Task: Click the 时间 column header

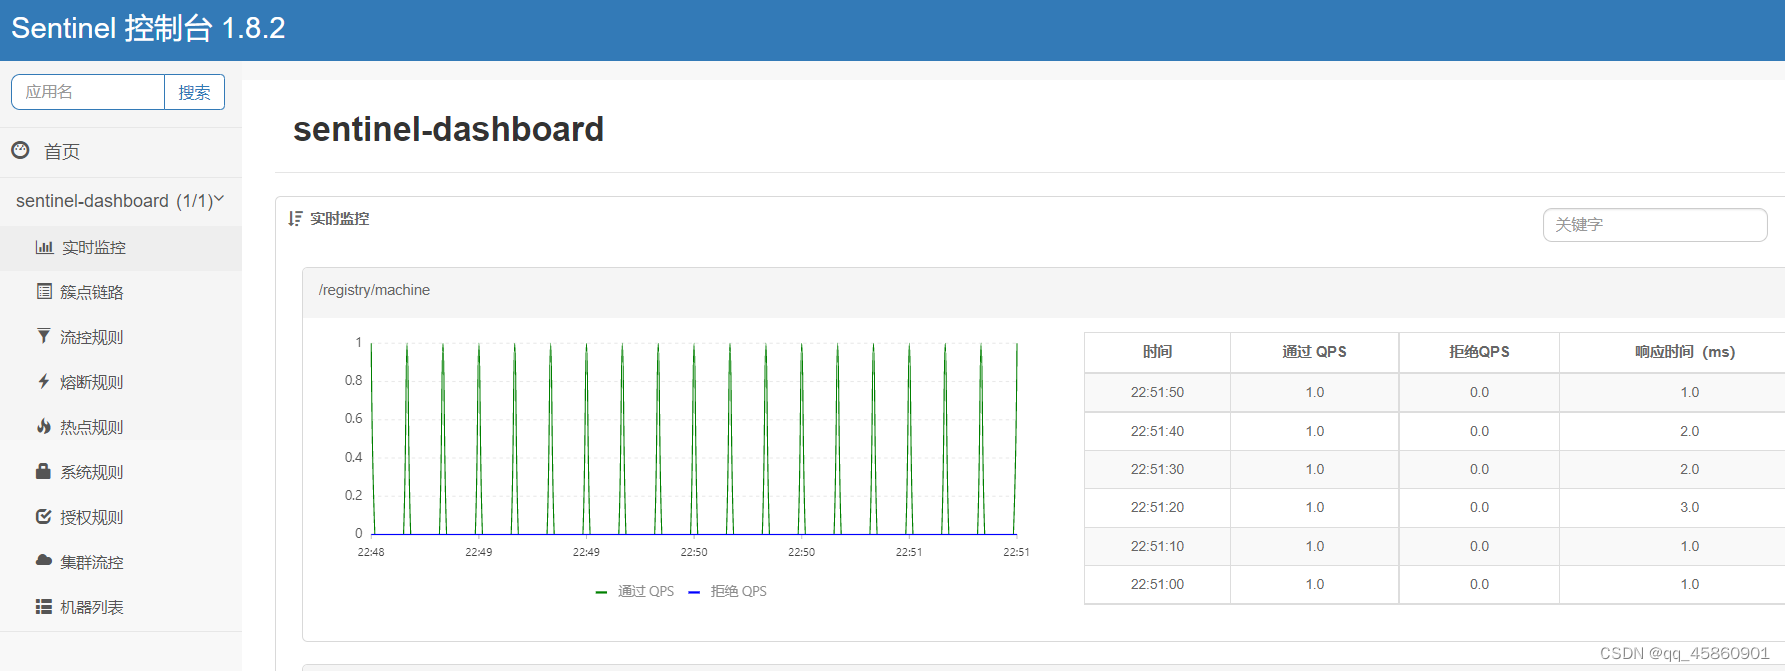Action: tap(1157, 352)
